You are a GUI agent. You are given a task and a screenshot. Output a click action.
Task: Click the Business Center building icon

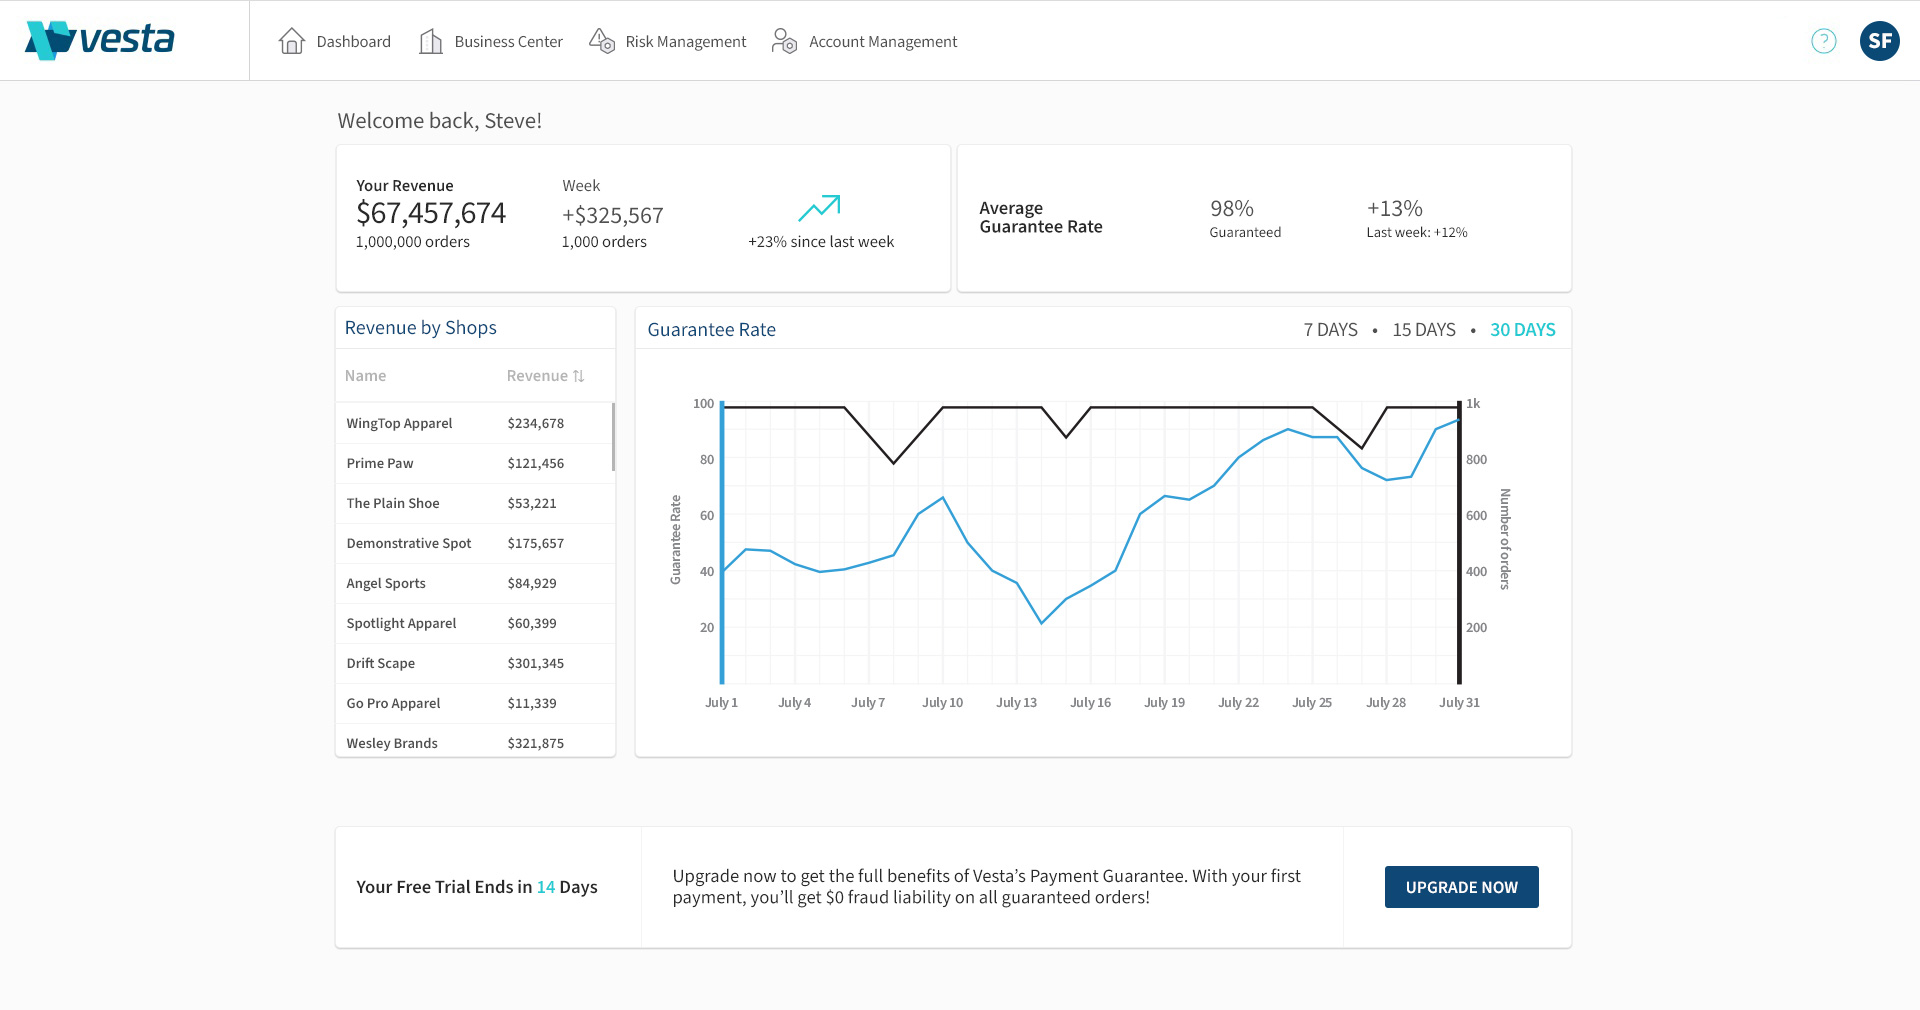431,40
